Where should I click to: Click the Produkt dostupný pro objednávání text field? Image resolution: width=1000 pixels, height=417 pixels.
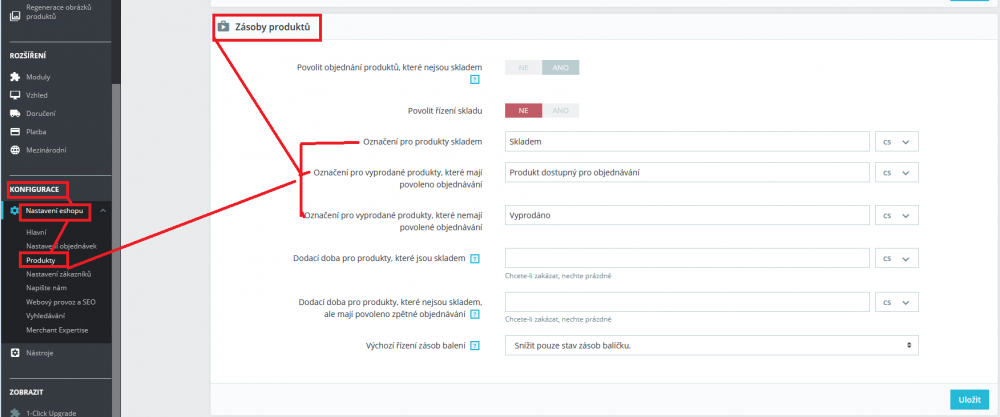coord(688,172)
